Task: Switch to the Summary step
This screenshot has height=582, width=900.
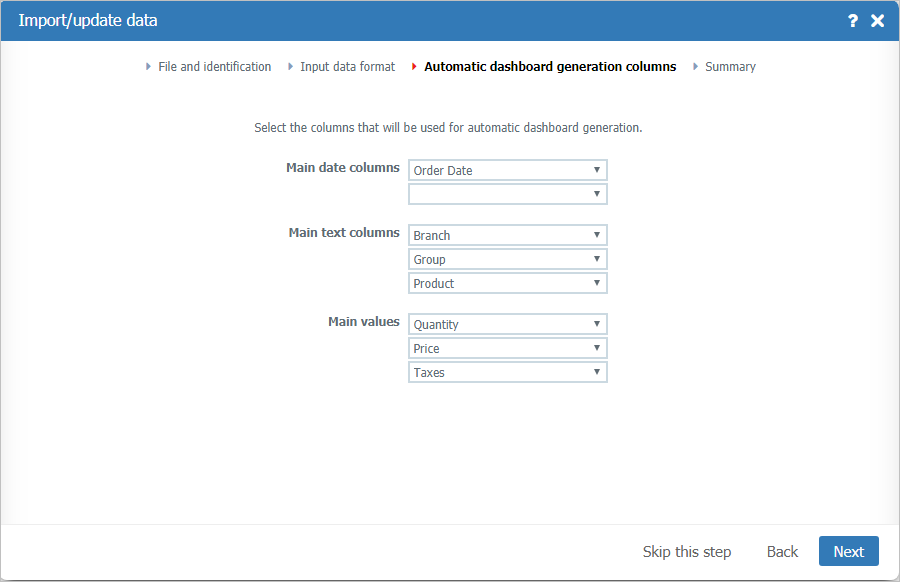Action: pos(730,66)
